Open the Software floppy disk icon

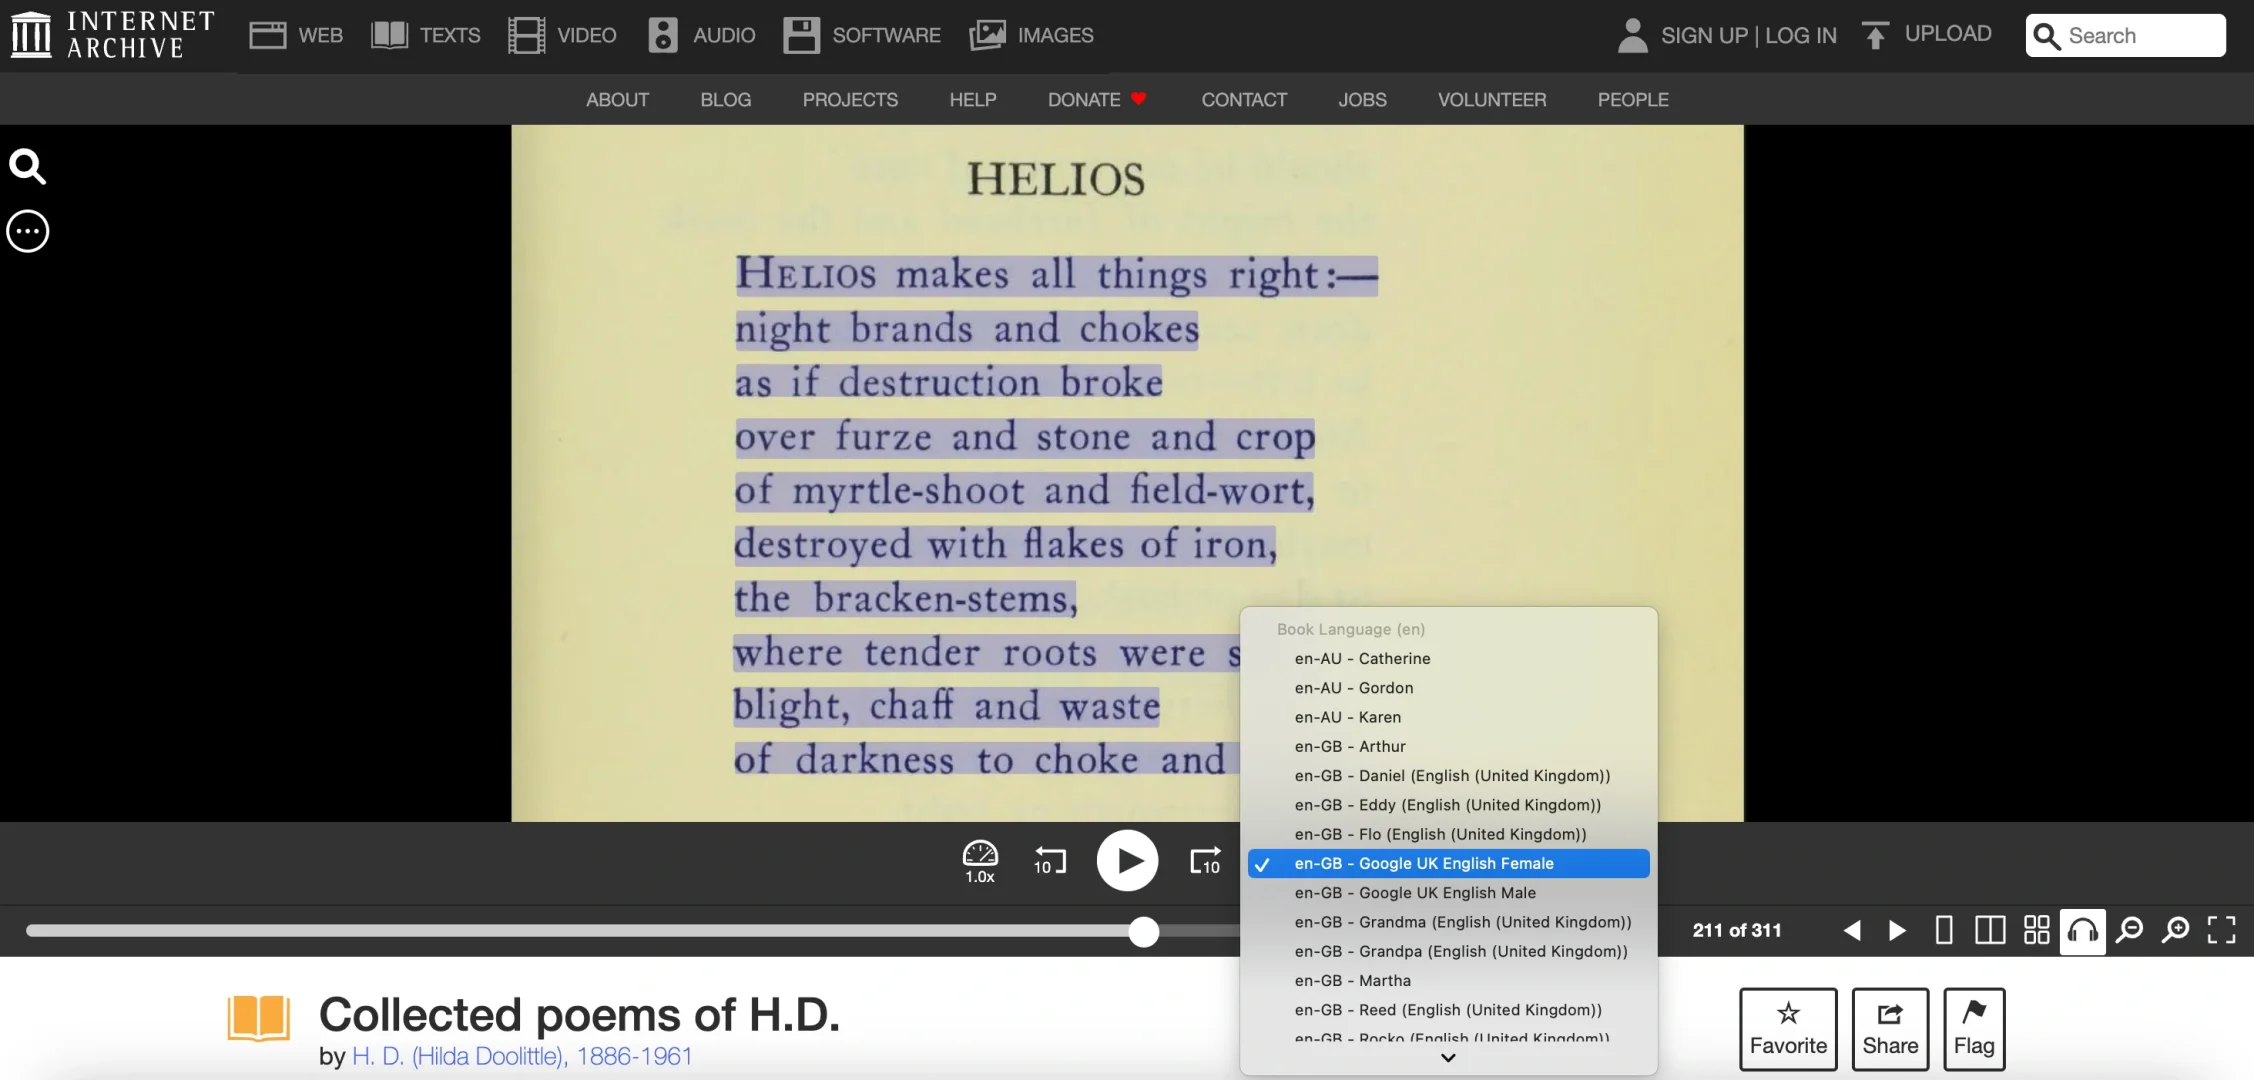pos(801,35)
